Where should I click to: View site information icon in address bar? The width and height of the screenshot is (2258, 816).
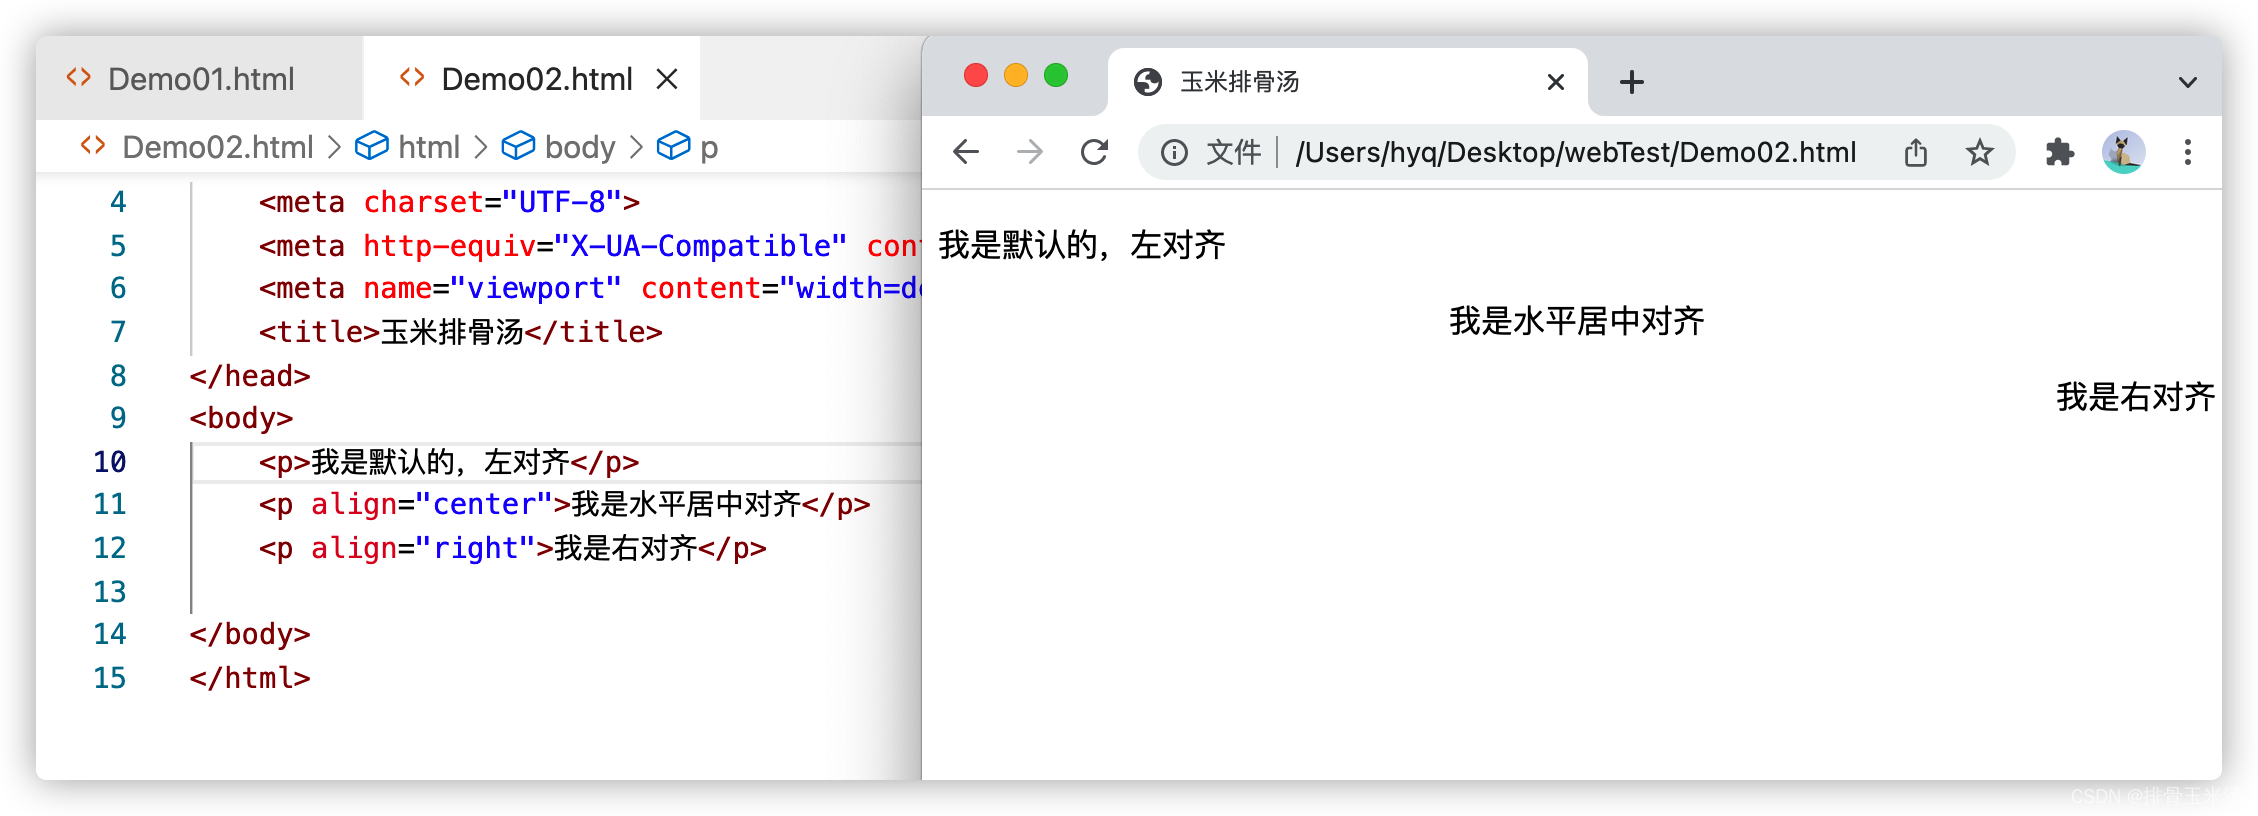coord(1174,152)
